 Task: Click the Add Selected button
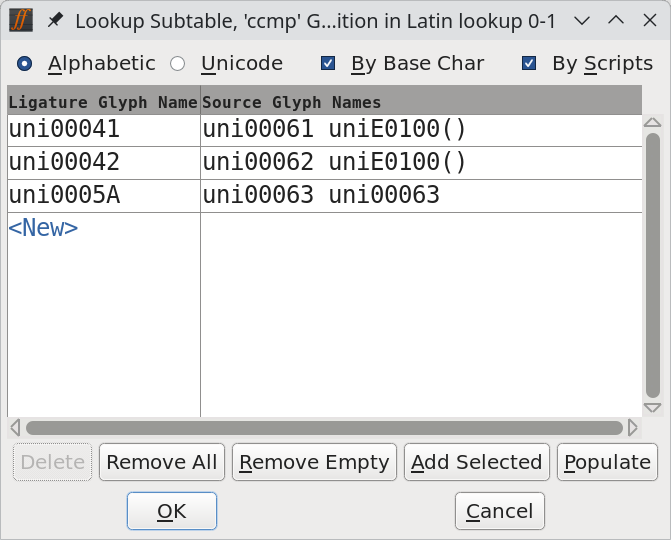click(x=477, y=462)
